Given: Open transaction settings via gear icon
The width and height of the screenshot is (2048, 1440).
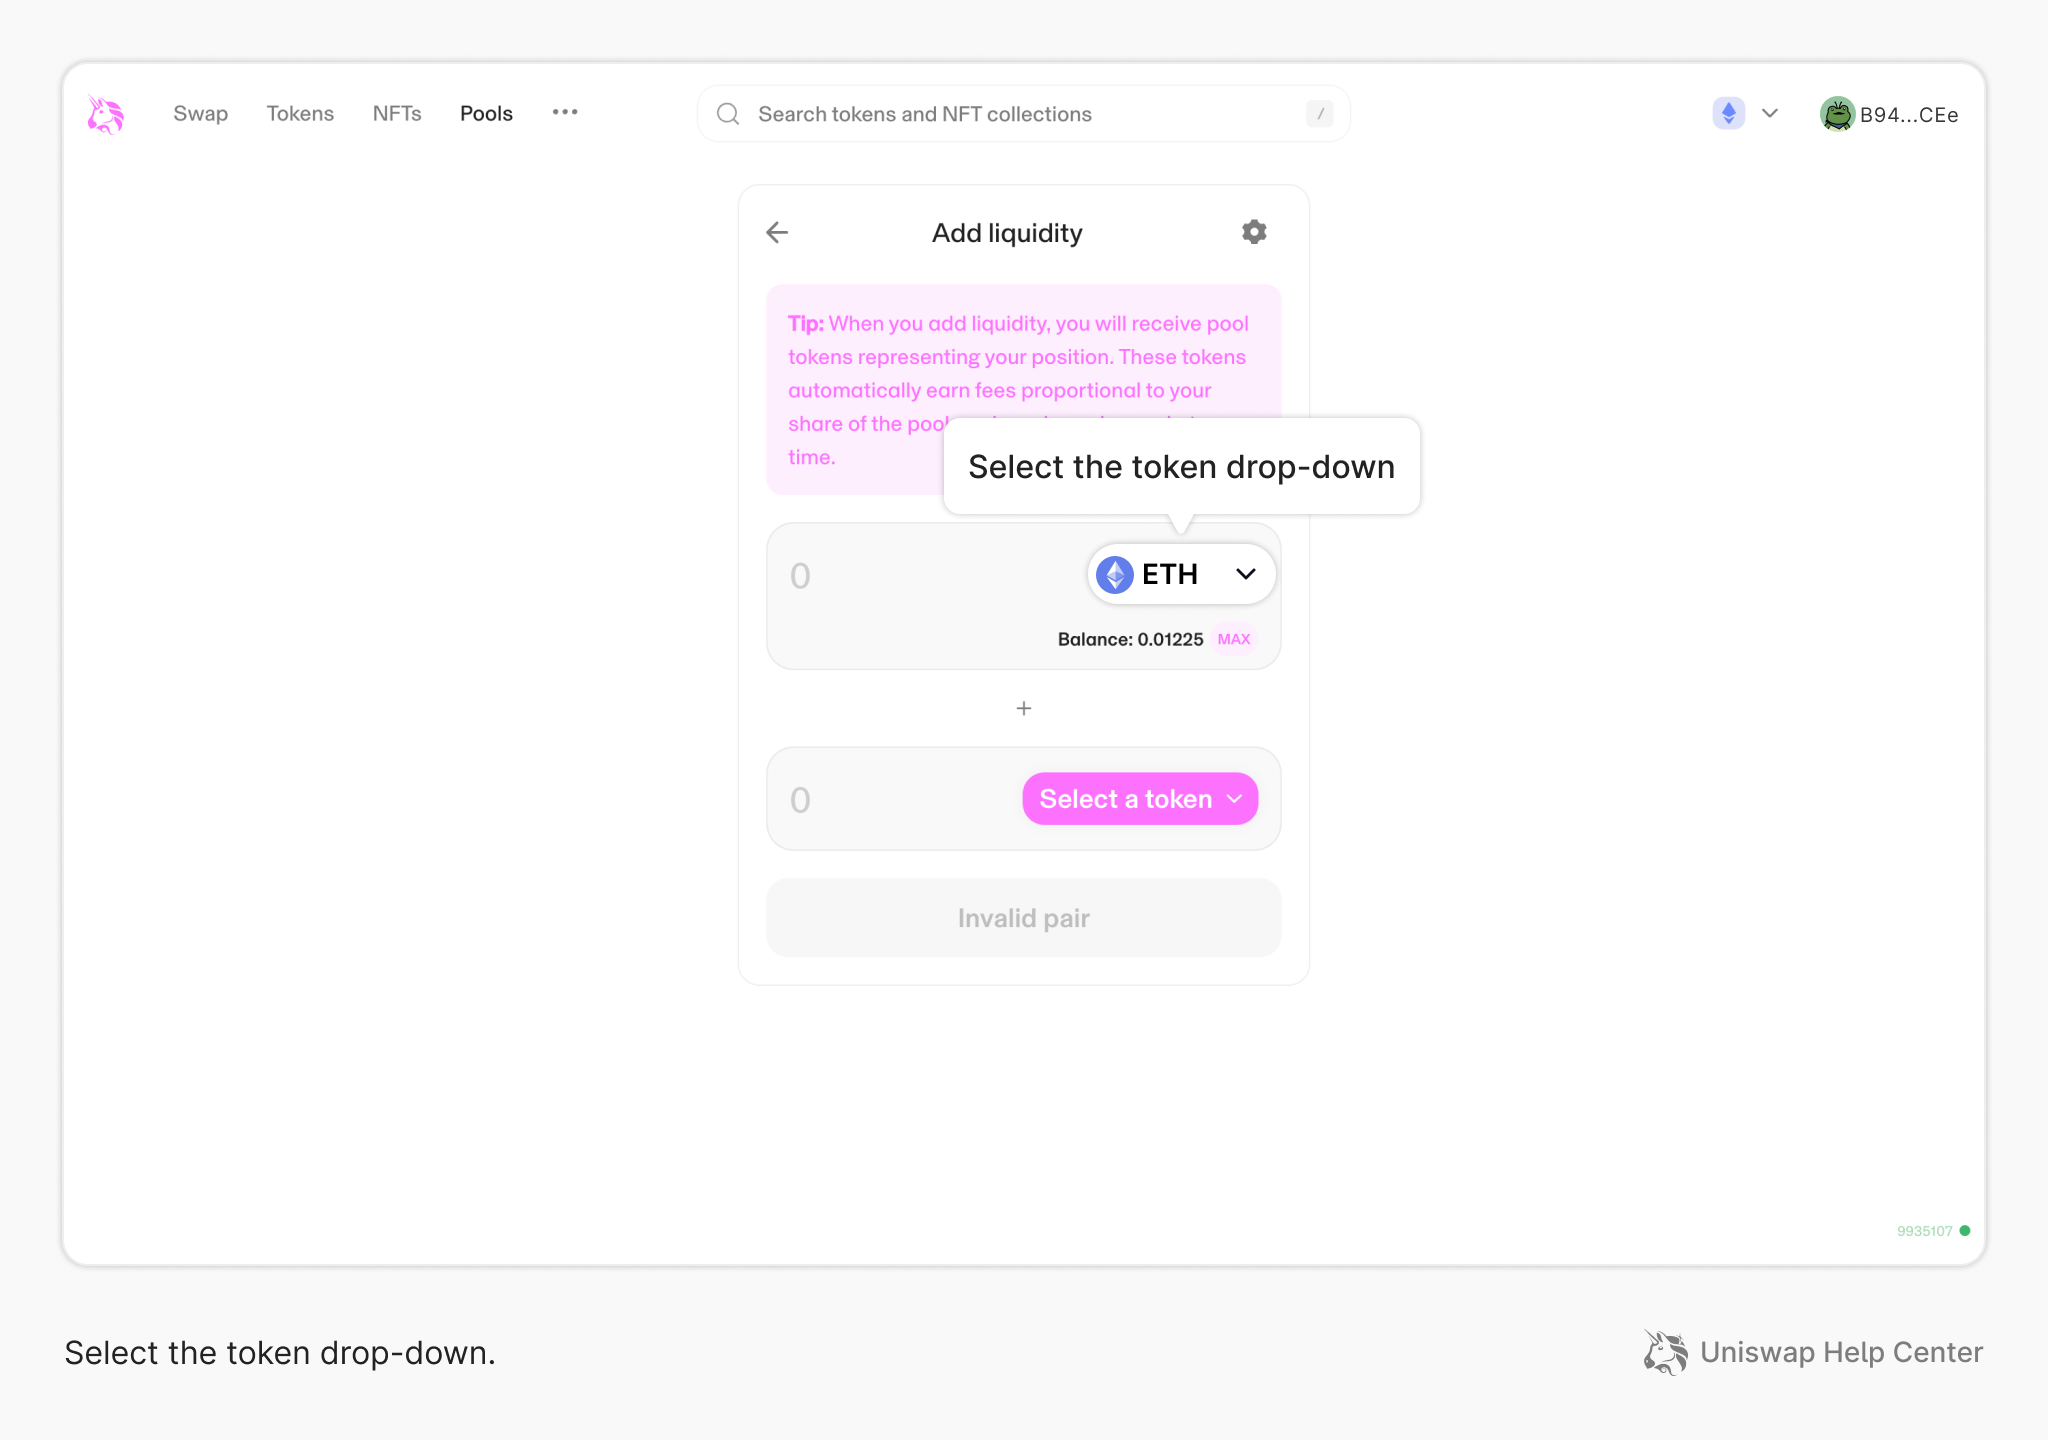Looking at the screenshot, I should point(1254,231).
